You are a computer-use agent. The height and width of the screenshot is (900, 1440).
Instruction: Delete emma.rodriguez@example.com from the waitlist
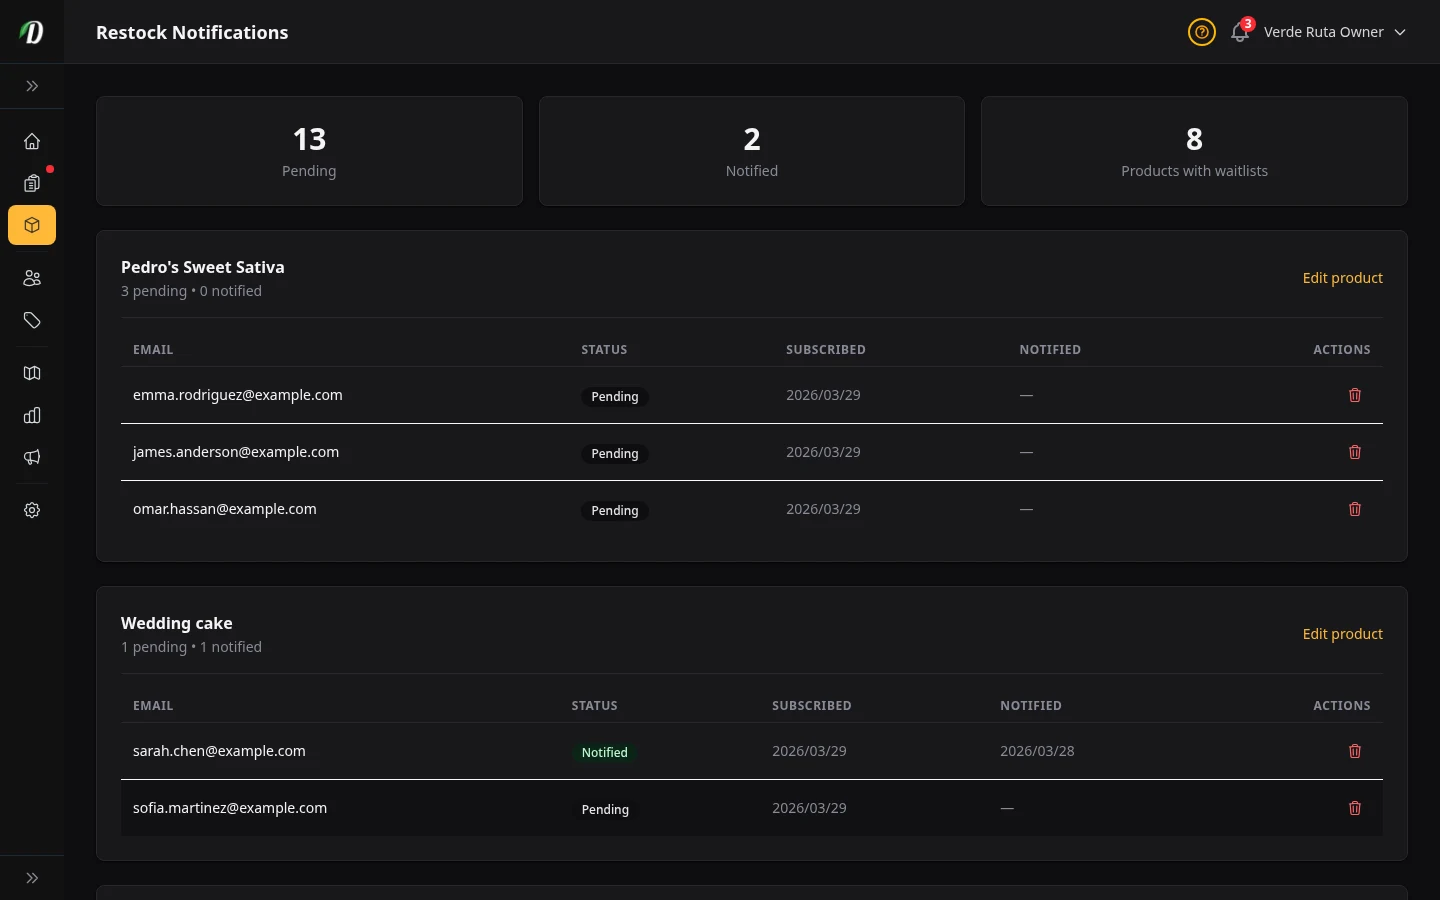tap(1355, 395)
